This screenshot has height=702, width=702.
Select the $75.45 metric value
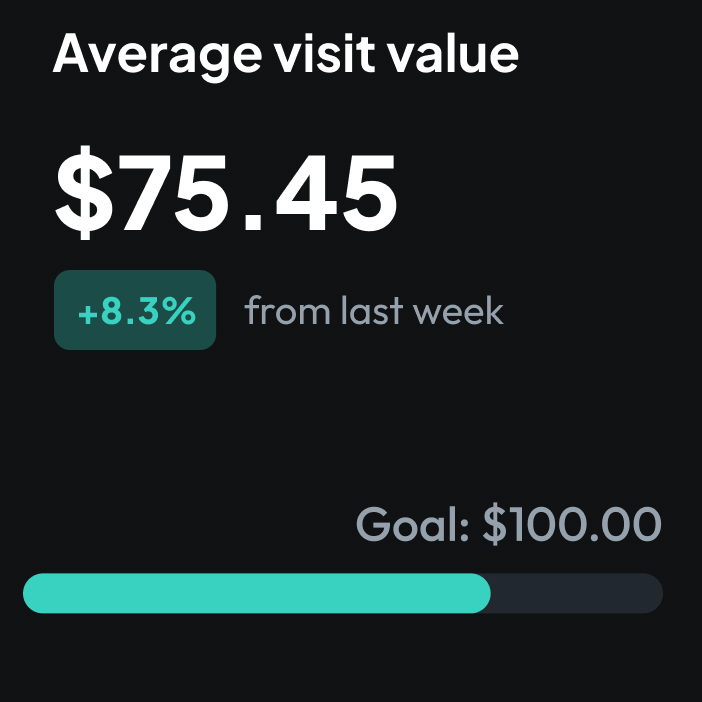tap(226, 193)
